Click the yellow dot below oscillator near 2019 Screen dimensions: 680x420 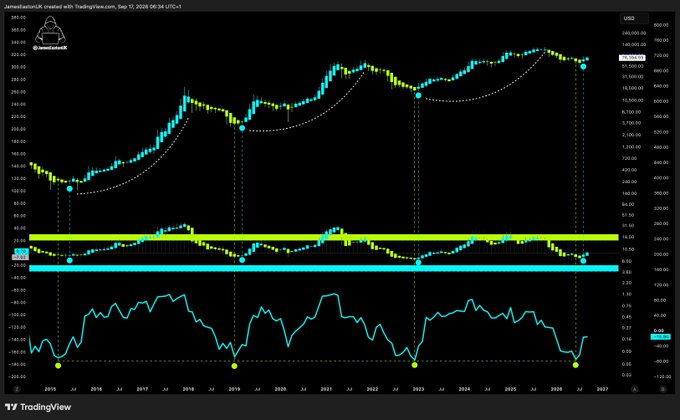click(x=234, y=366)
